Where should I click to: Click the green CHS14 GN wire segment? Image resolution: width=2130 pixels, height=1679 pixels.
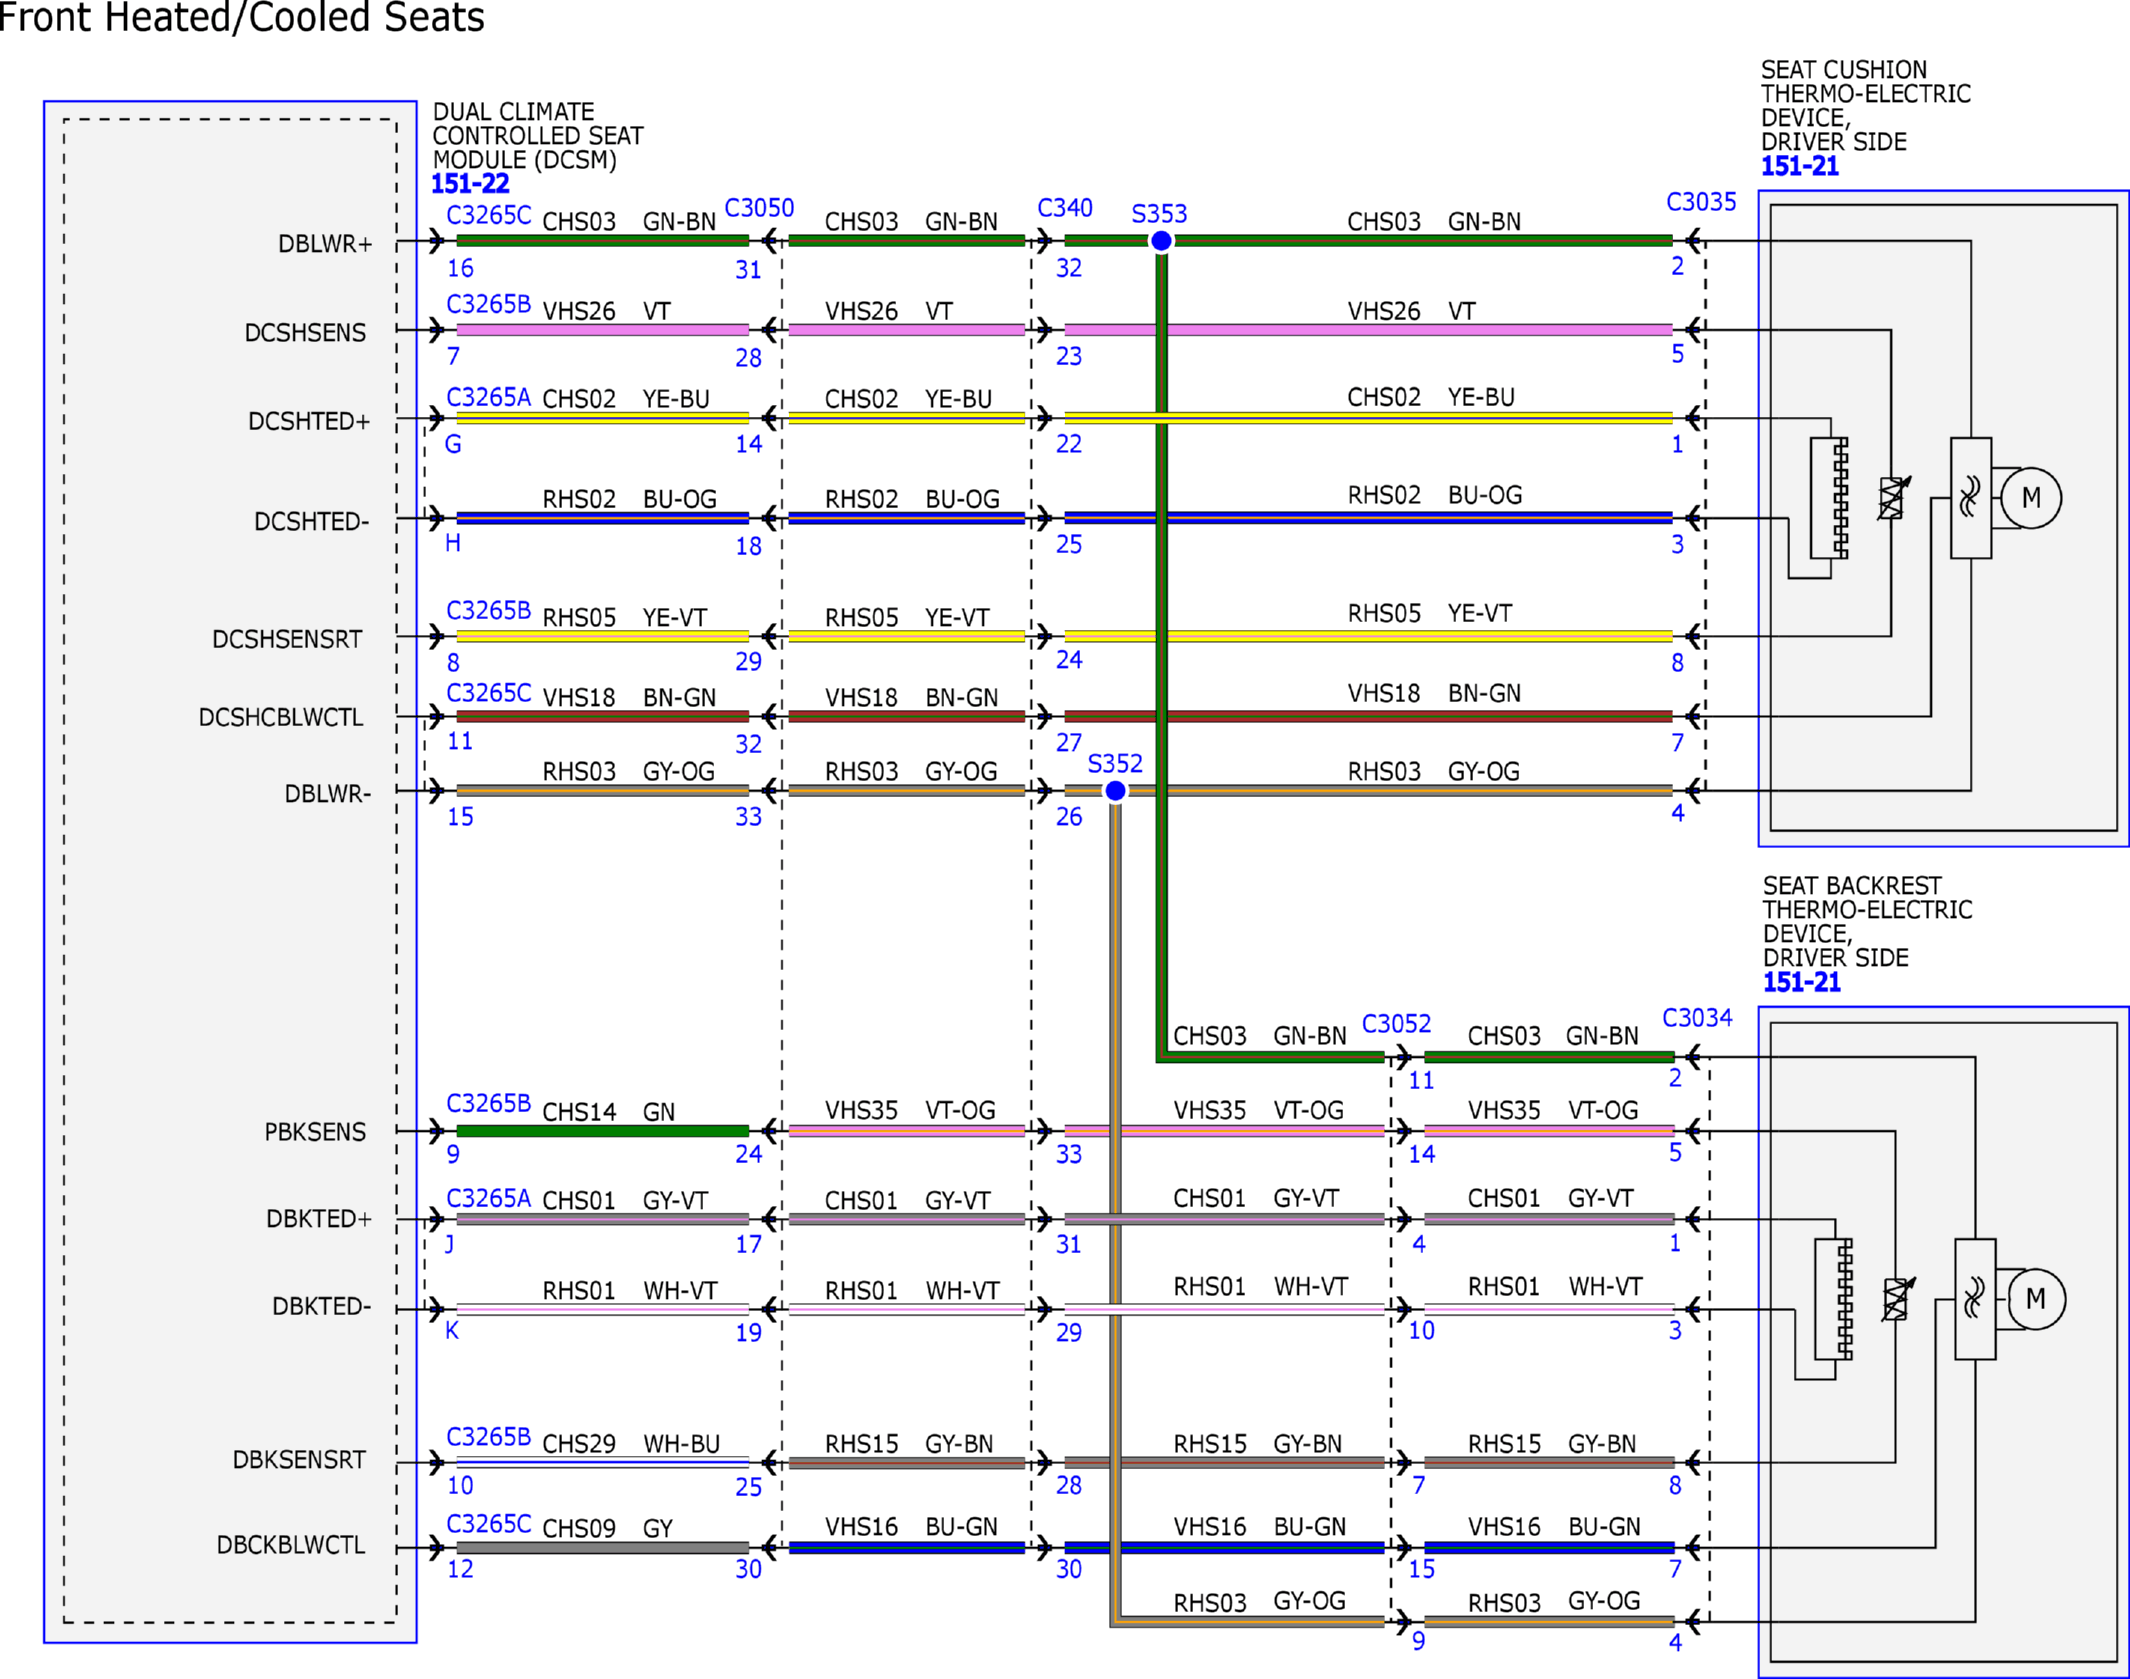602,1131
